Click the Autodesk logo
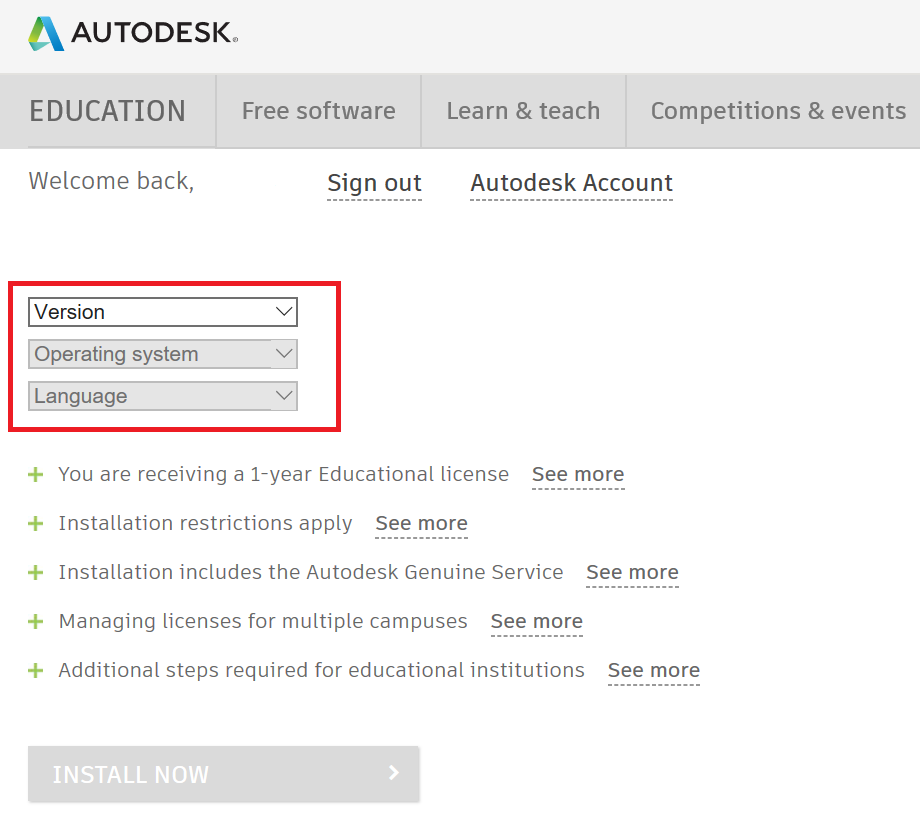Image resolution: width=920 pixels, height=823 pixels. (x=133, y=33)
